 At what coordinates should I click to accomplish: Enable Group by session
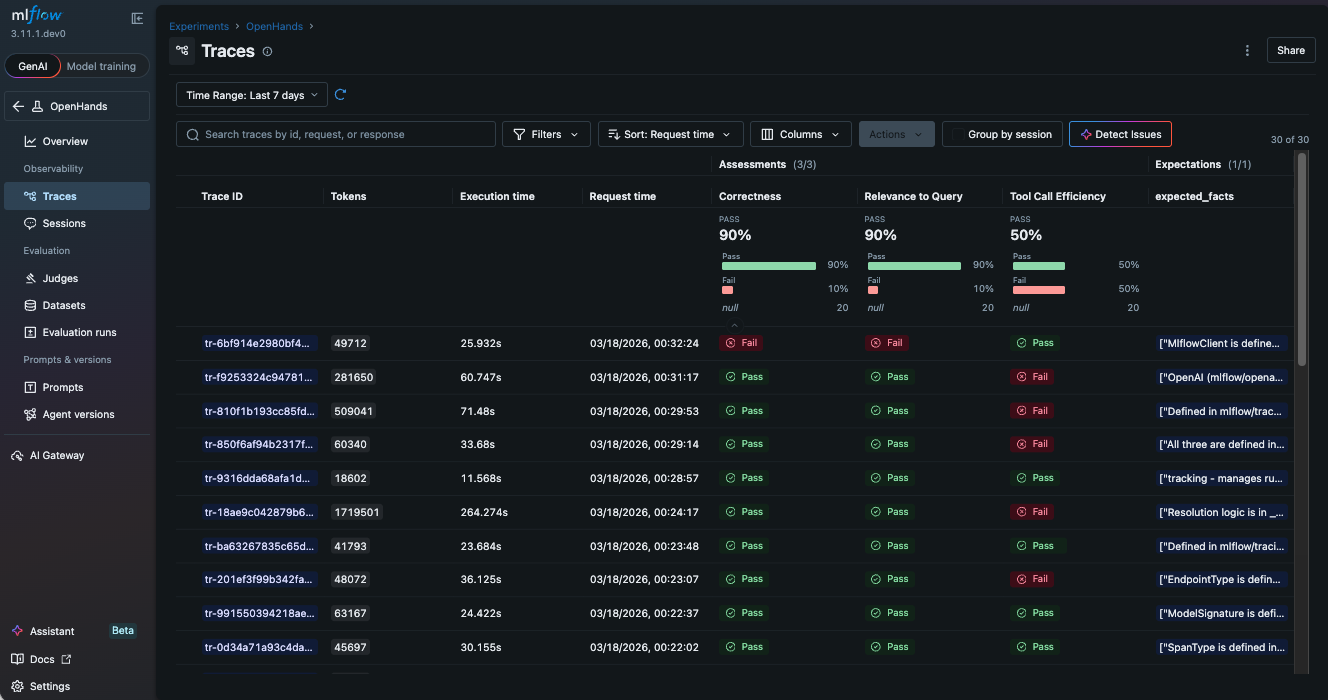(1002, 133)
